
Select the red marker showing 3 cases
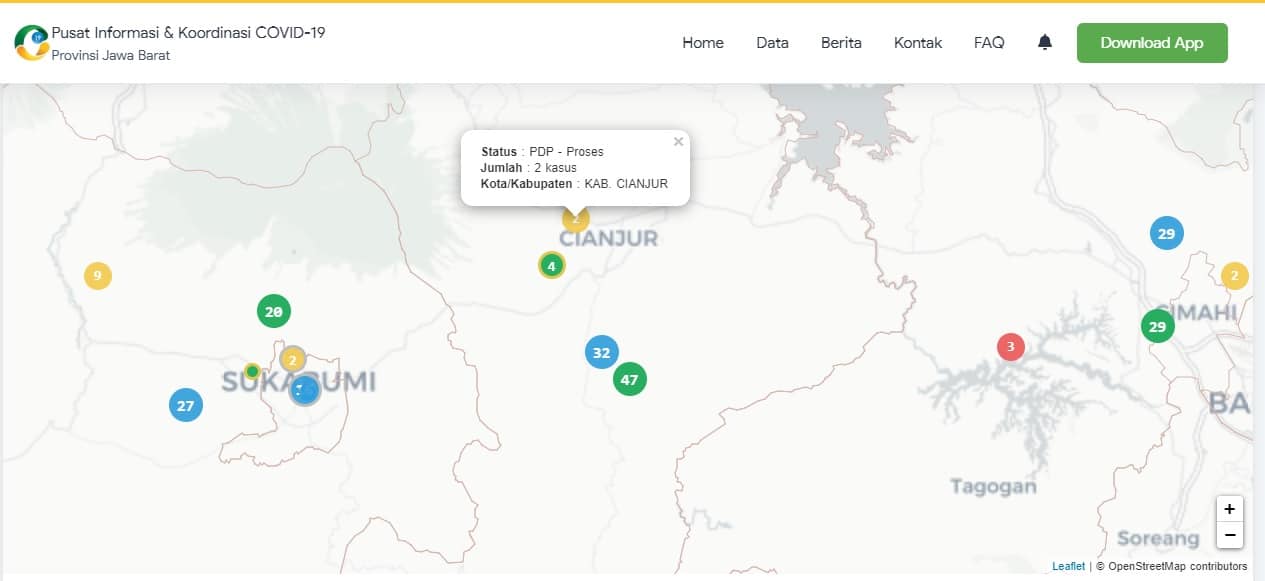tap(1011, 347)
